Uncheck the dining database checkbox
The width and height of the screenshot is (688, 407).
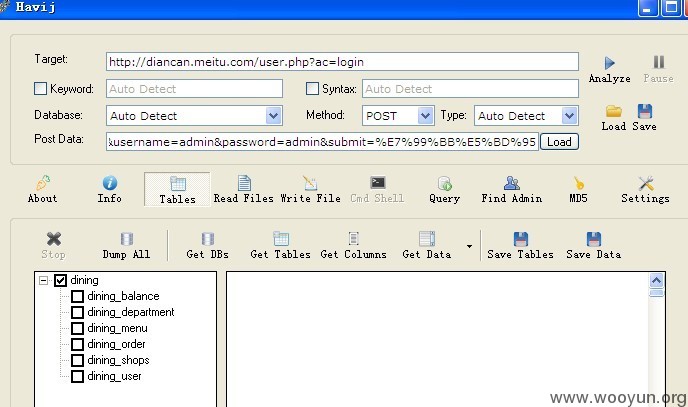tap(61, 280)
